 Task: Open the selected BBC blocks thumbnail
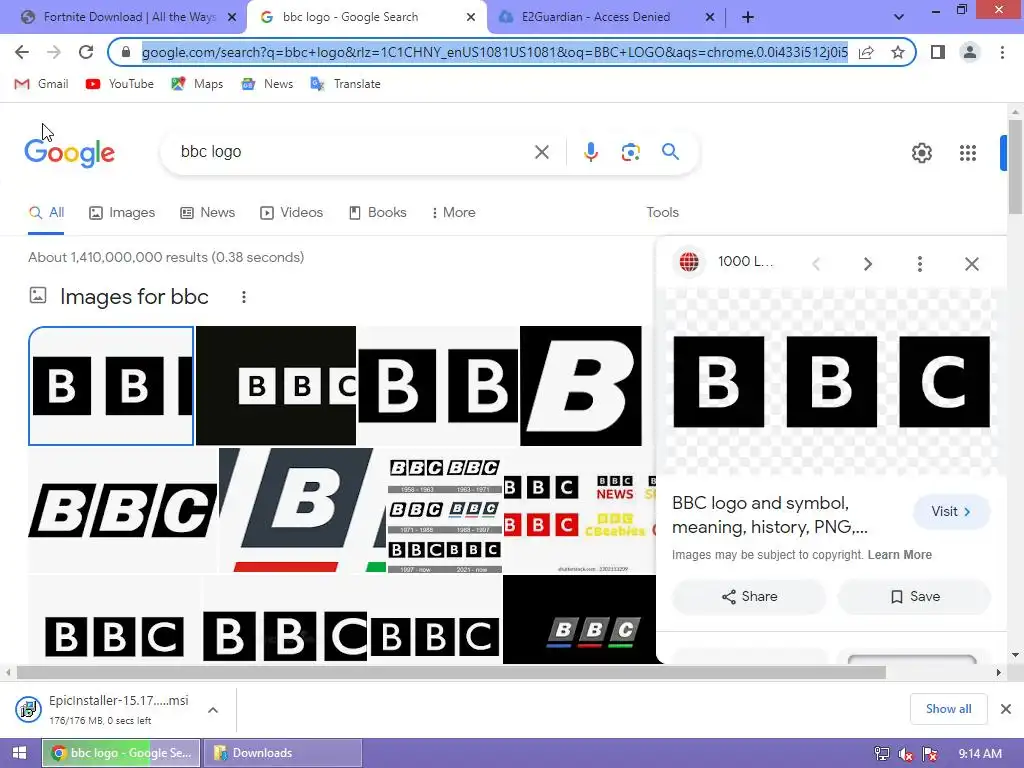[x=111, y=386]
